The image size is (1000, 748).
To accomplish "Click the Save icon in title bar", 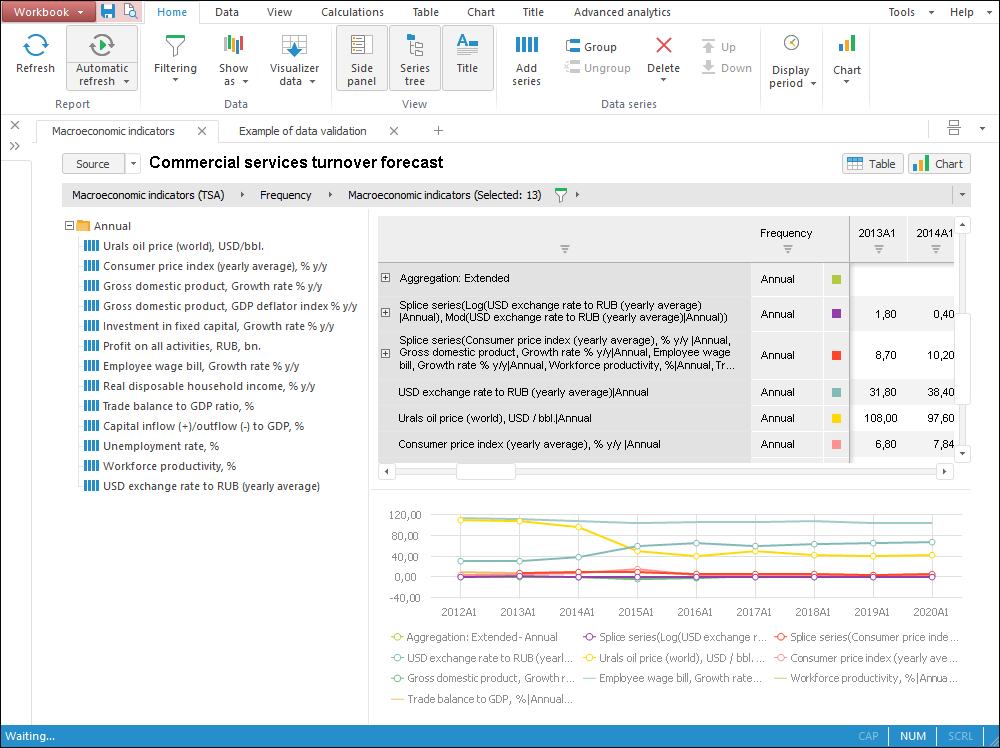I will [x=108, y=12].
